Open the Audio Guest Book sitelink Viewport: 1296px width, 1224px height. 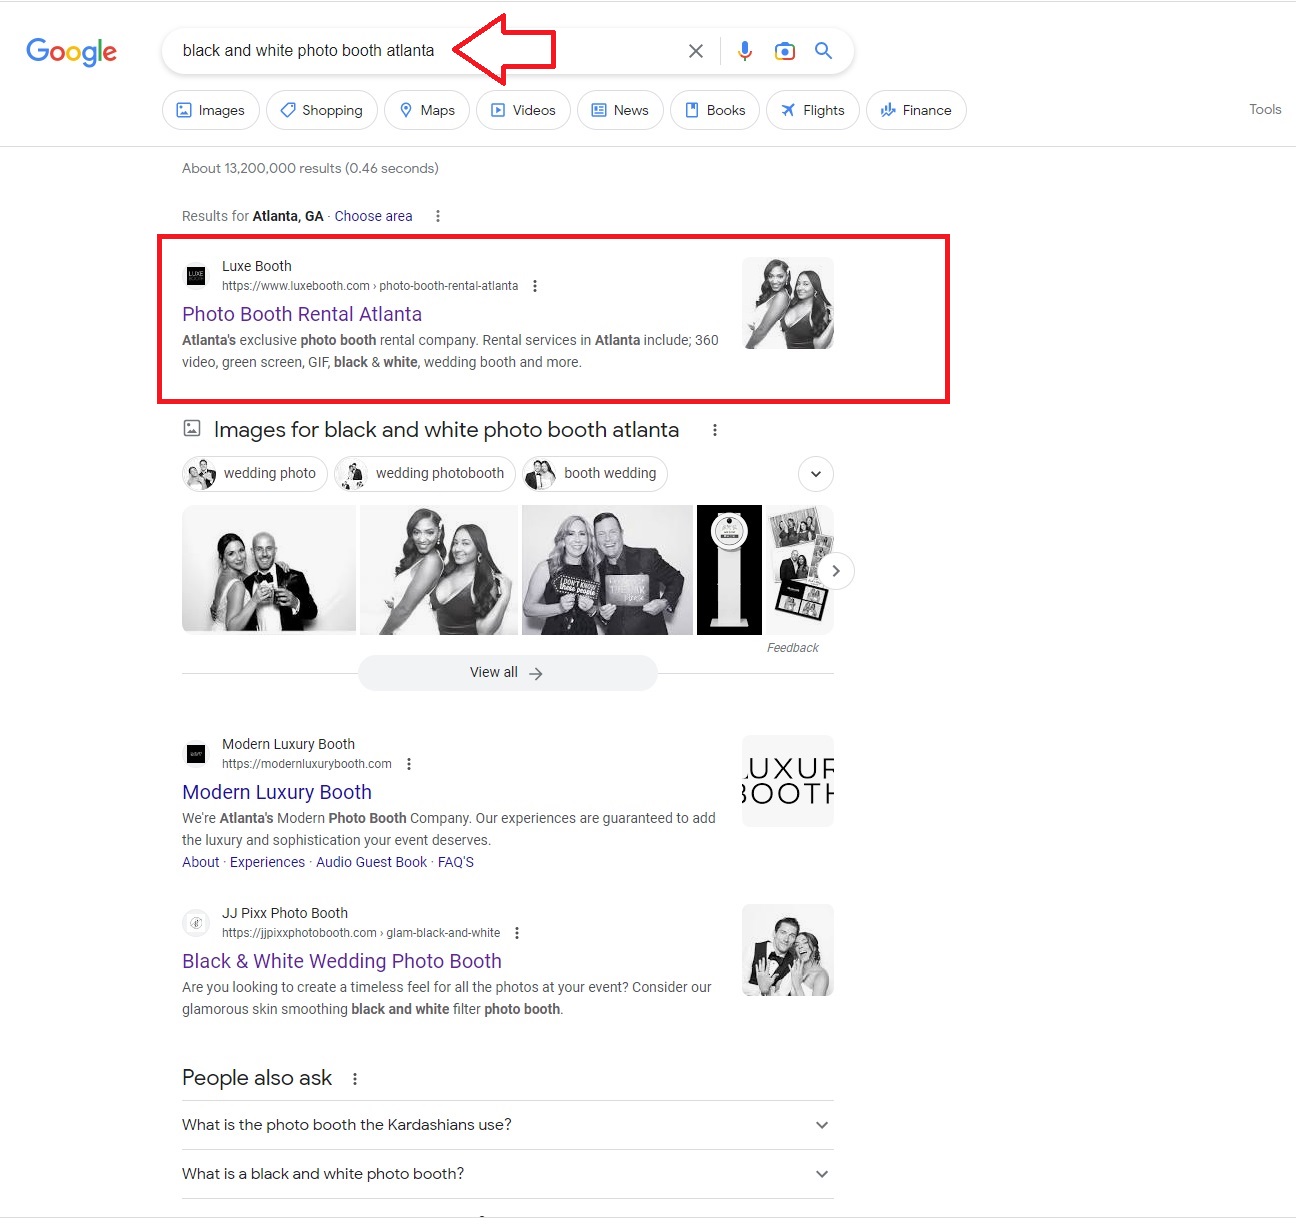coord(372,862)
